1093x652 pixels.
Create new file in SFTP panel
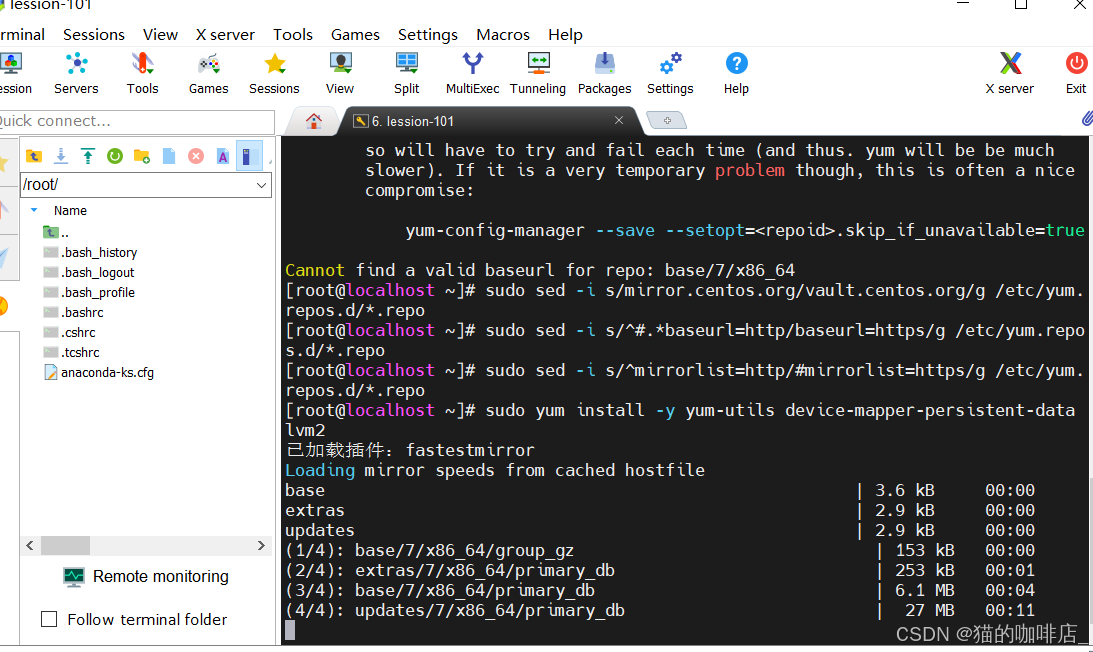click(x=169, y=156)
